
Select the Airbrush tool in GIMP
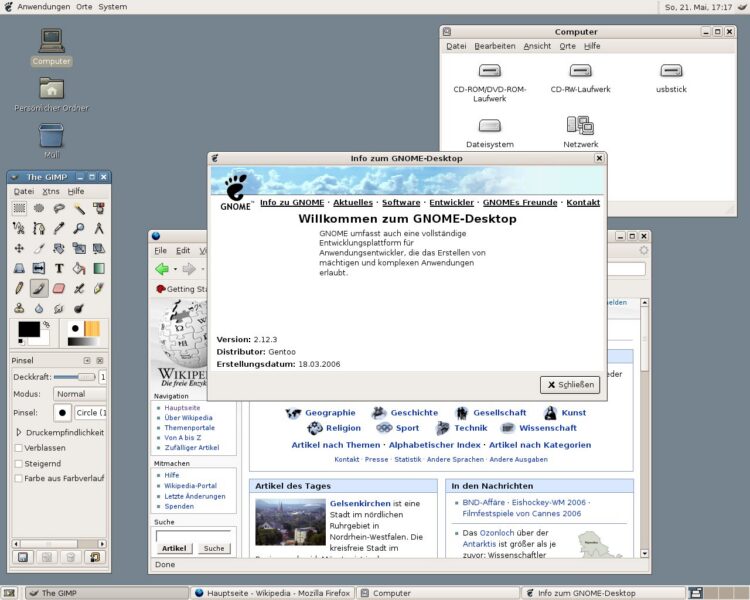click(x=79, y=289)
